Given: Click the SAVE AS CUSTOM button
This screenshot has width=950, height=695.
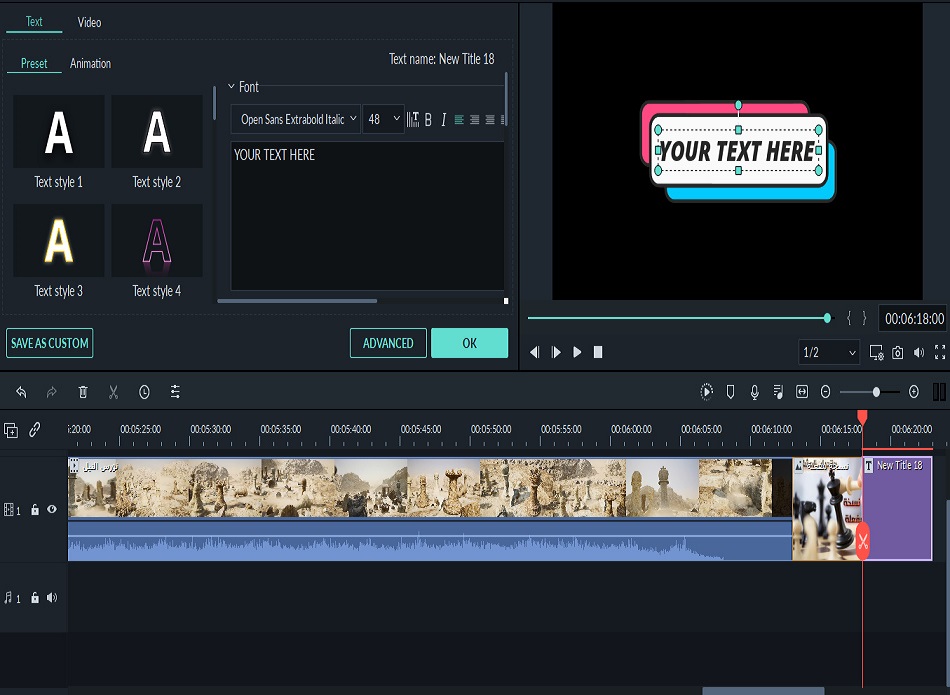Looking at the screenshot, I should 50,343.
